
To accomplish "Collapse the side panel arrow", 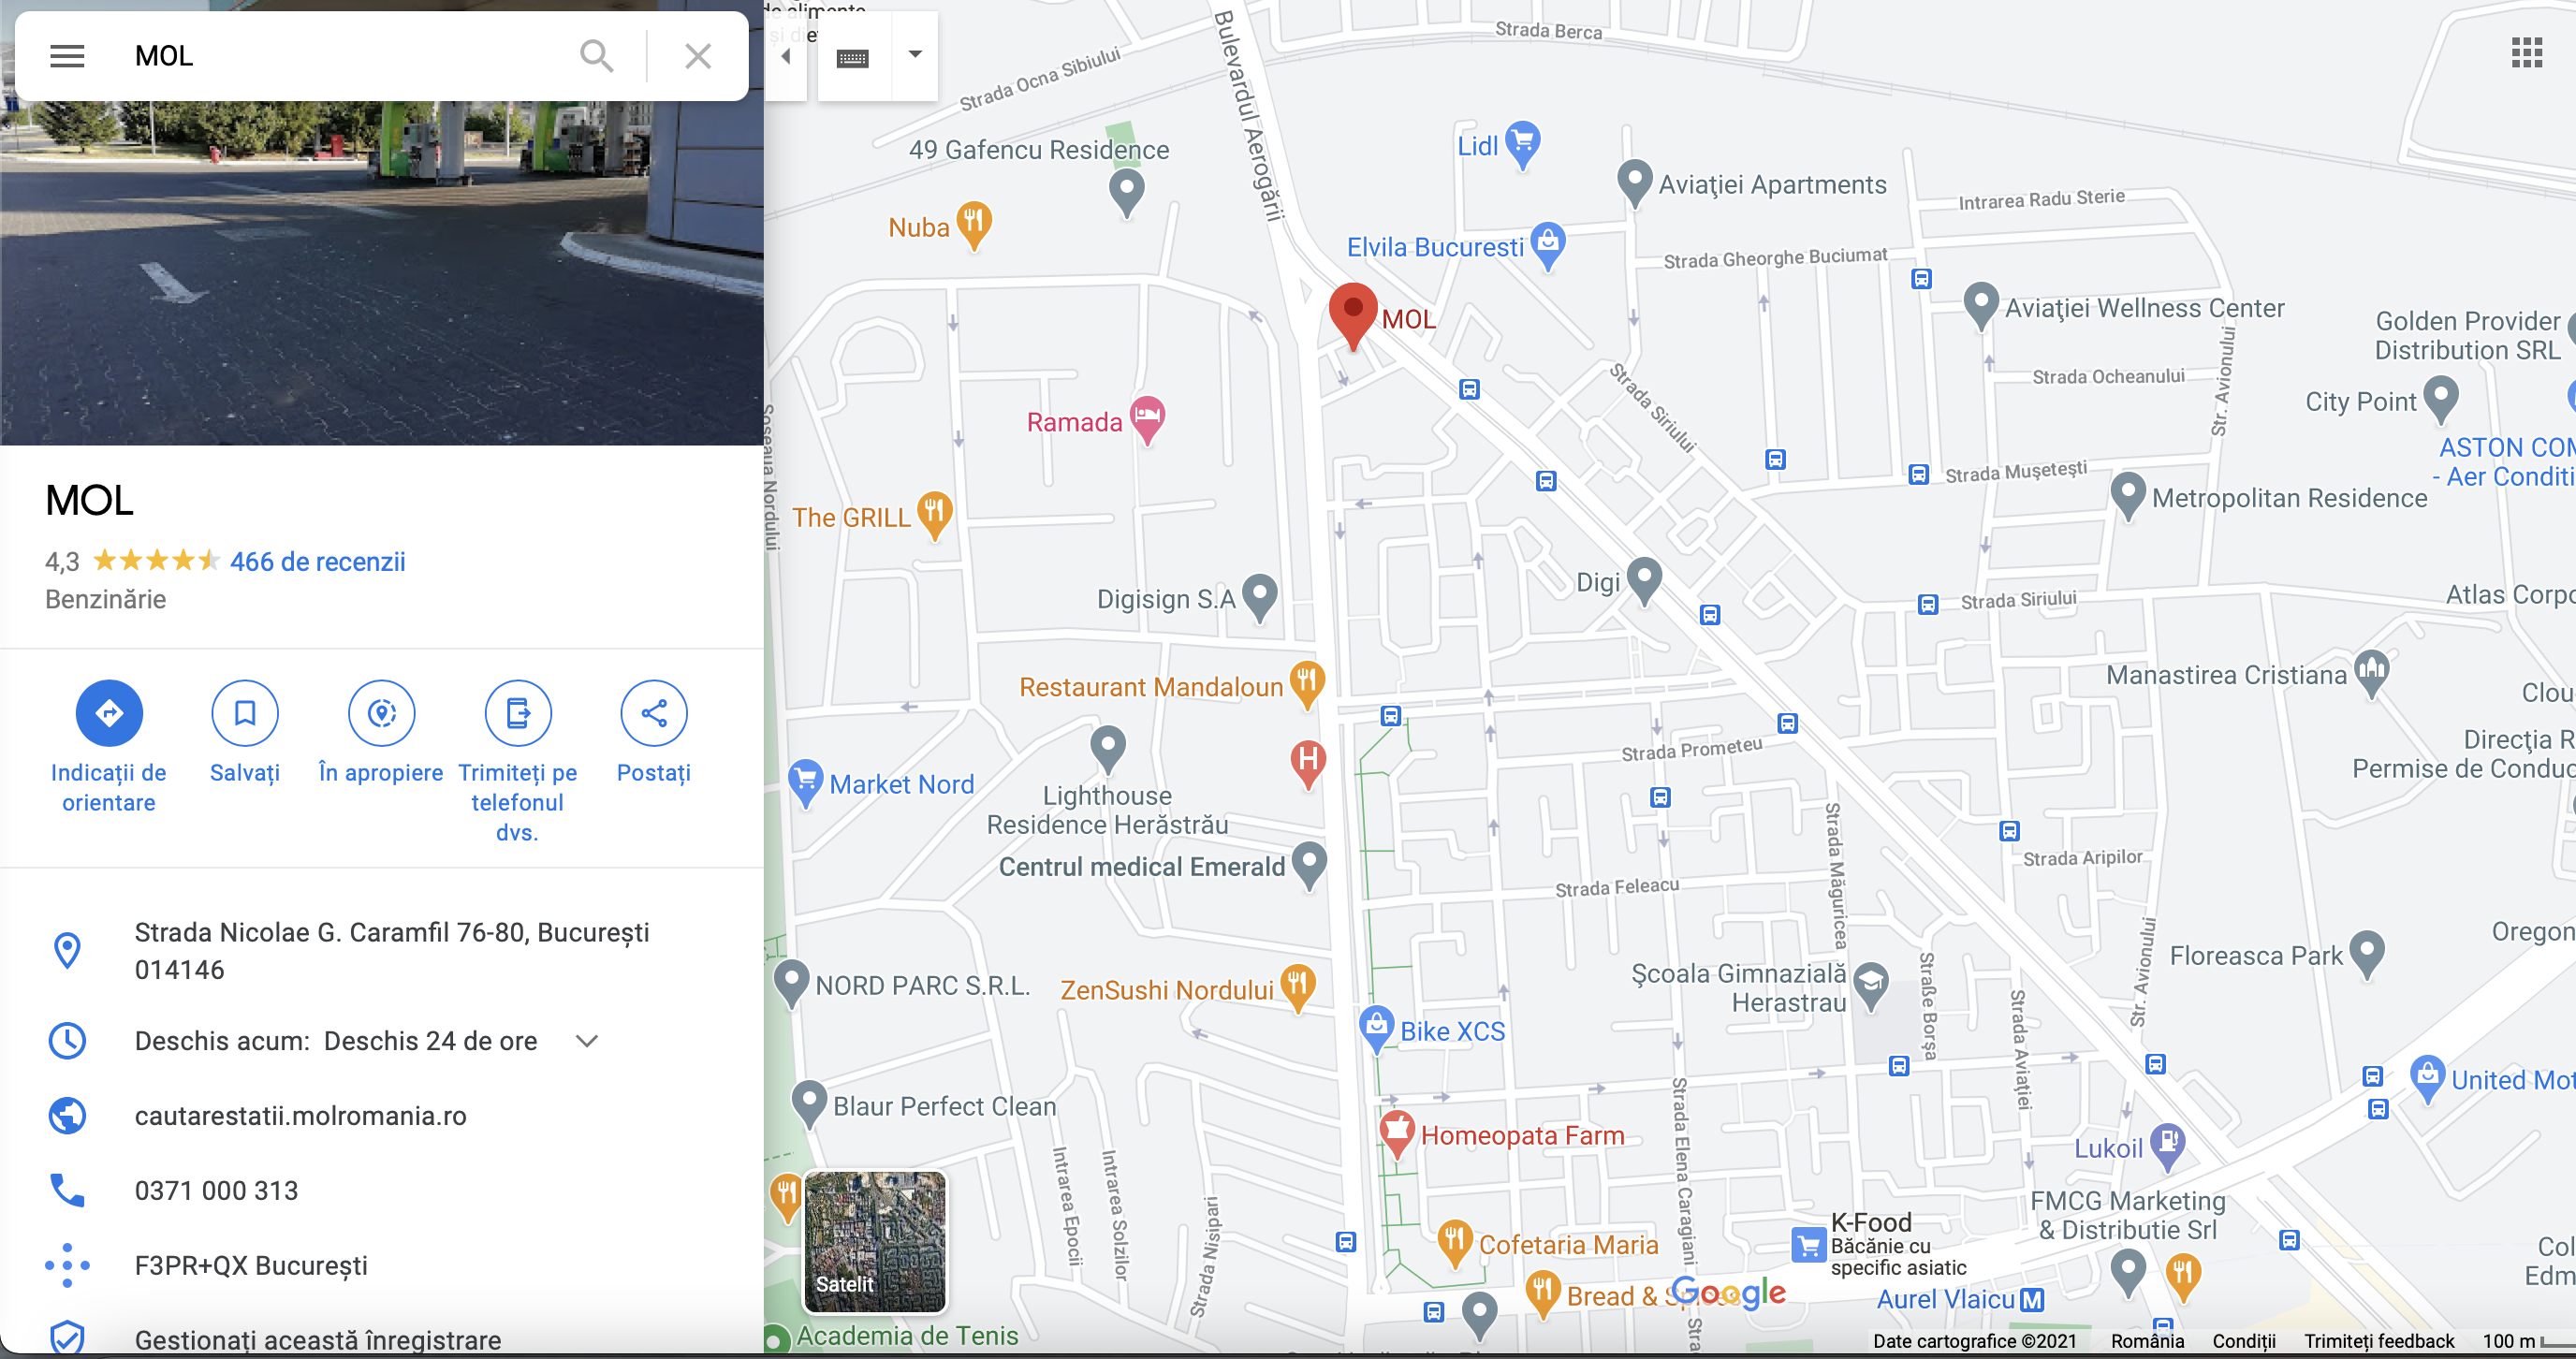I will click(786, 56).
